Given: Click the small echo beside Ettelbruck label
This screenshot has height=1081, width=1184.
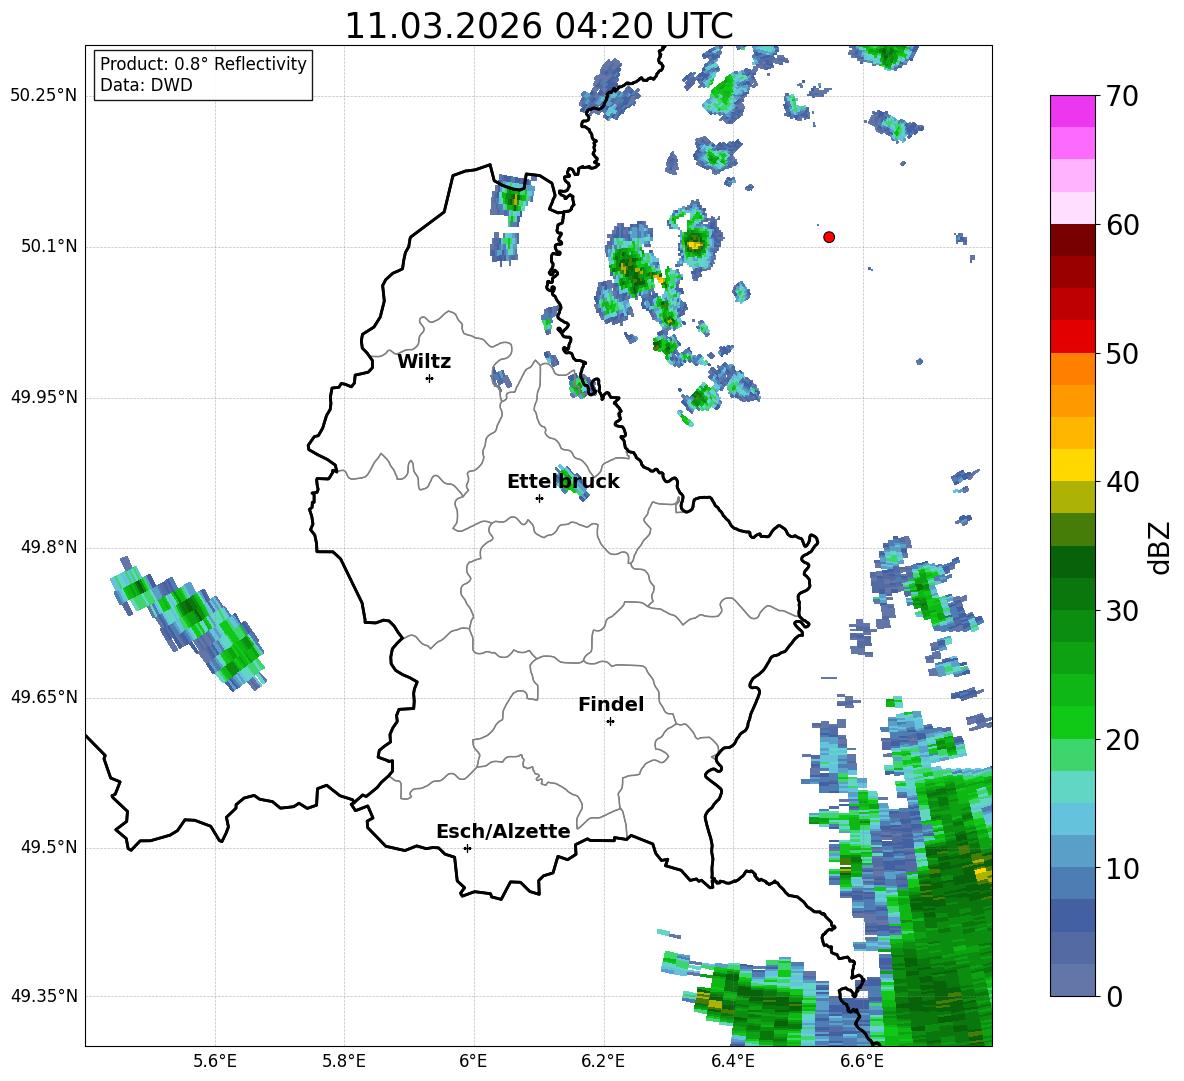Looking at the screenshot, I should click(572, 482).
